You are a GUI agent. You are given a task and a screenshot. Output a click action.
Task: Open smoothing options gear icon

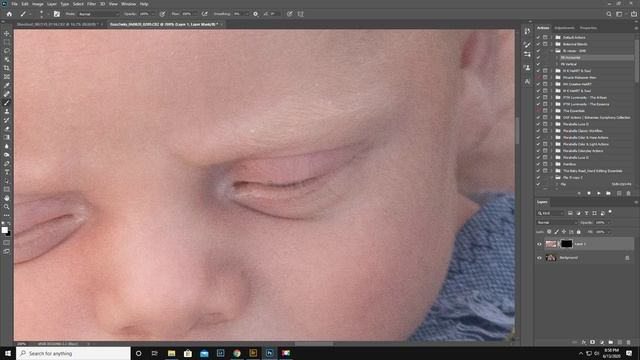(x=256, y=14)
